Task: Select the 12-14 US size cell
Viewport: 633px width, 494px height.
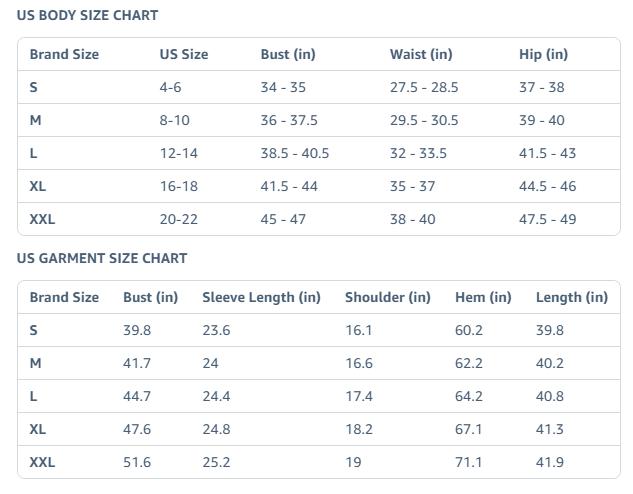Action: (179, 153)
